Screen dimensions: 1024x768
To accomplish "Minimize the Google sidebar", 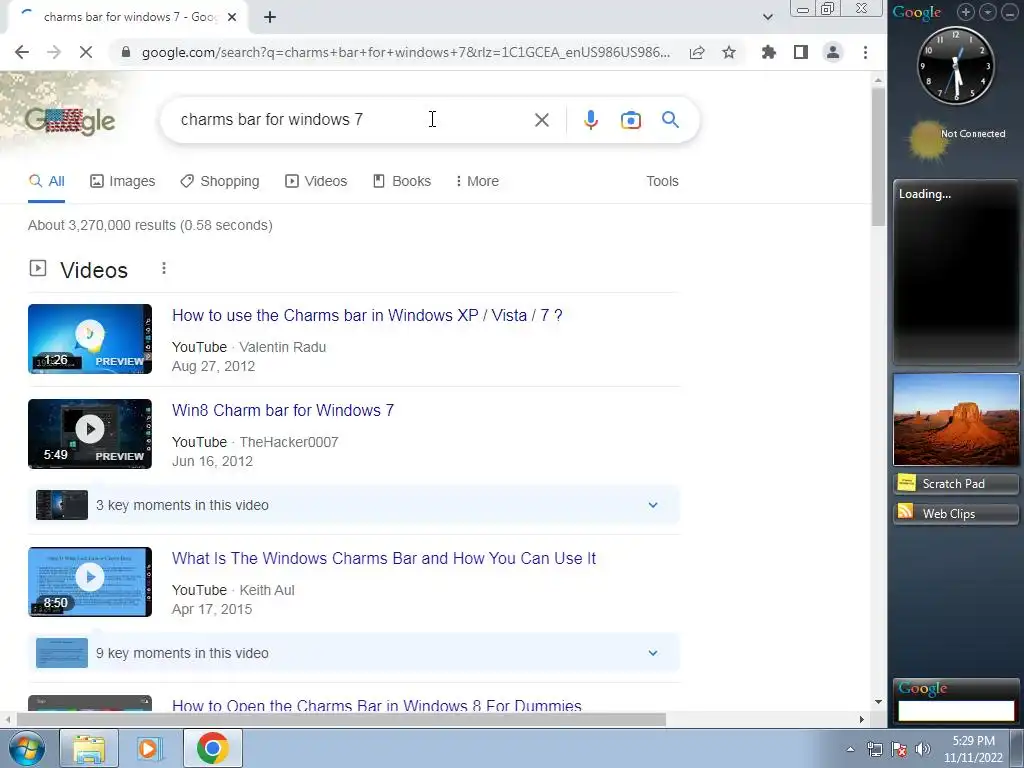I will click(x=1010, y=12).
